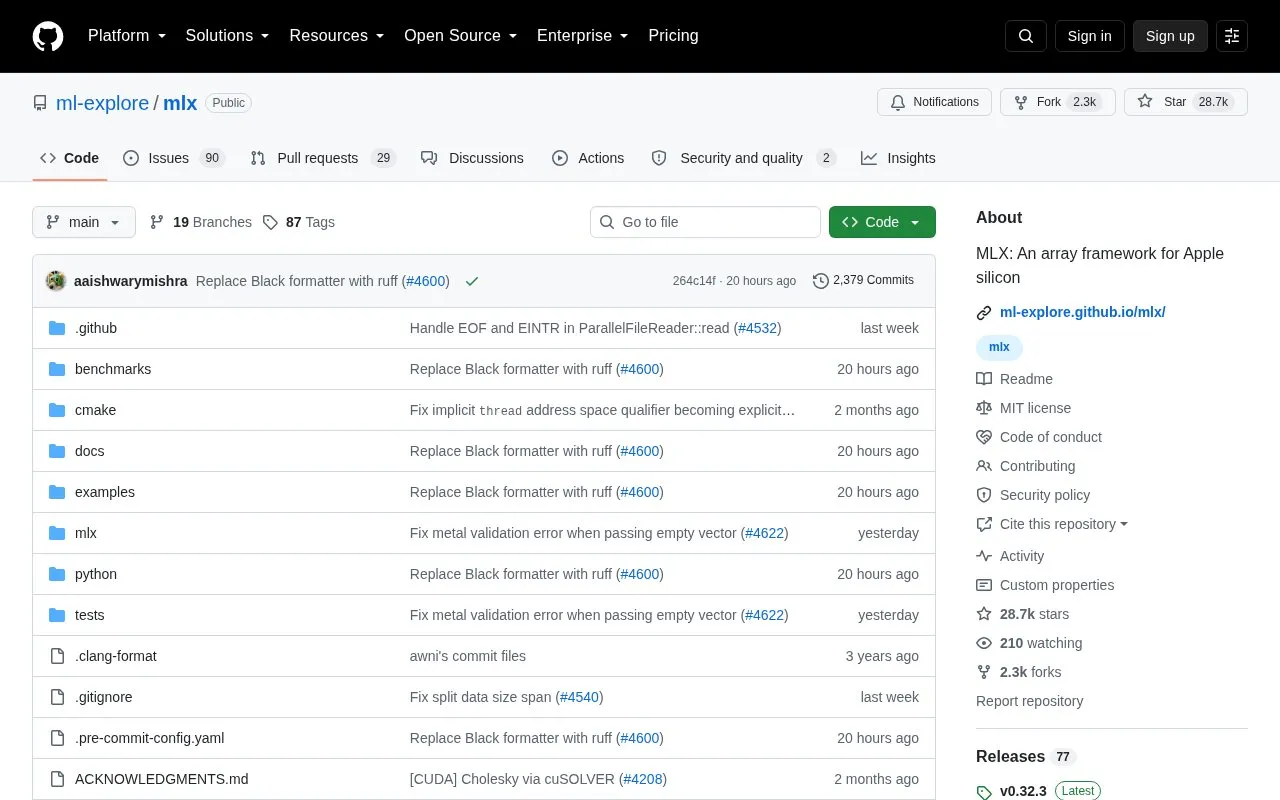The height and width of the screenshot is (800, 1280).
Task: Click the Notifications button
Action: [x=935, y=102]
